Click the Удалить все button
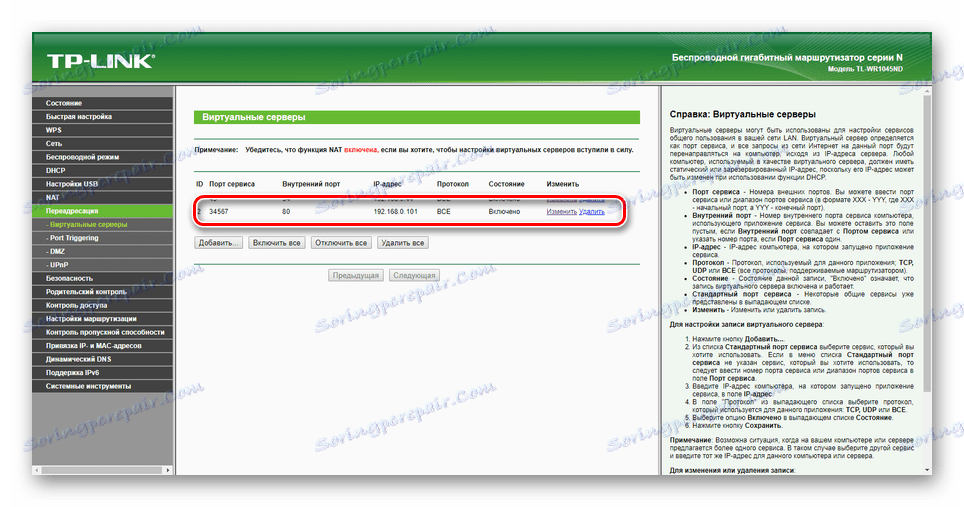 (403, 243)
